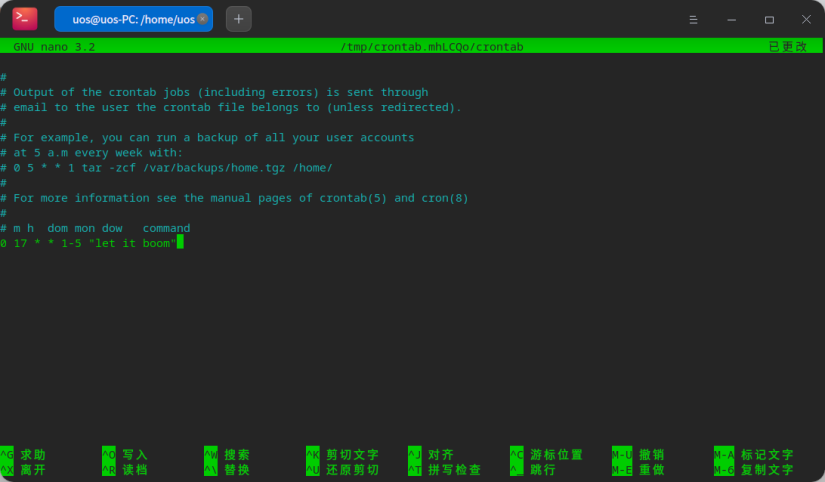
Task: Open a new terminal tab with plus button
Action: tap(238, 19)
